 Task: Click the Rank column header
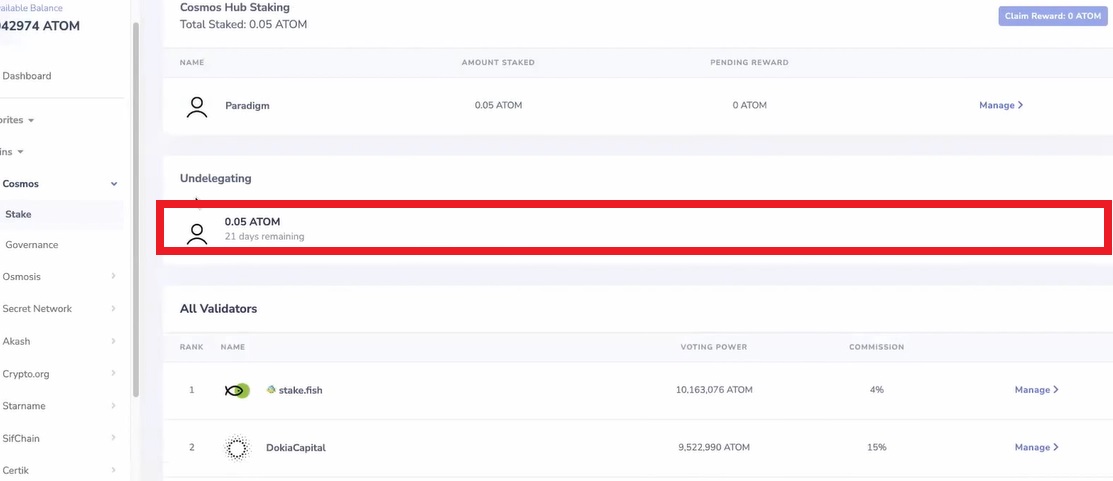pyautogui.click(x=192, y=347)
